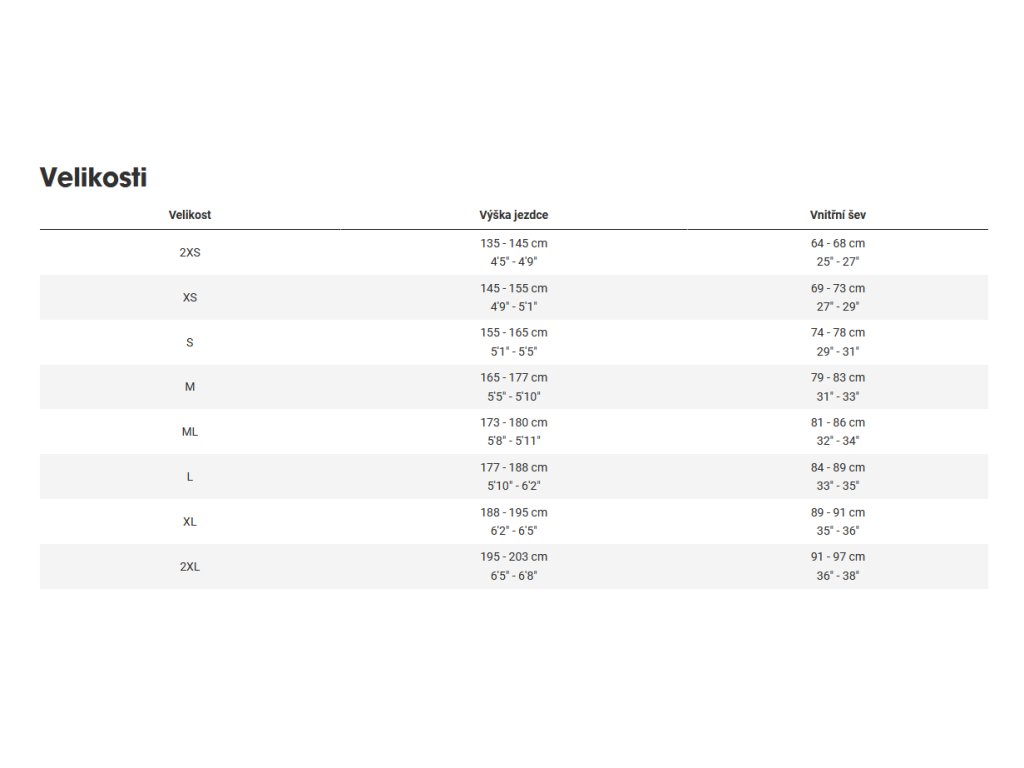Click rider height 165 - 177 cm

(x=514, y=378)
